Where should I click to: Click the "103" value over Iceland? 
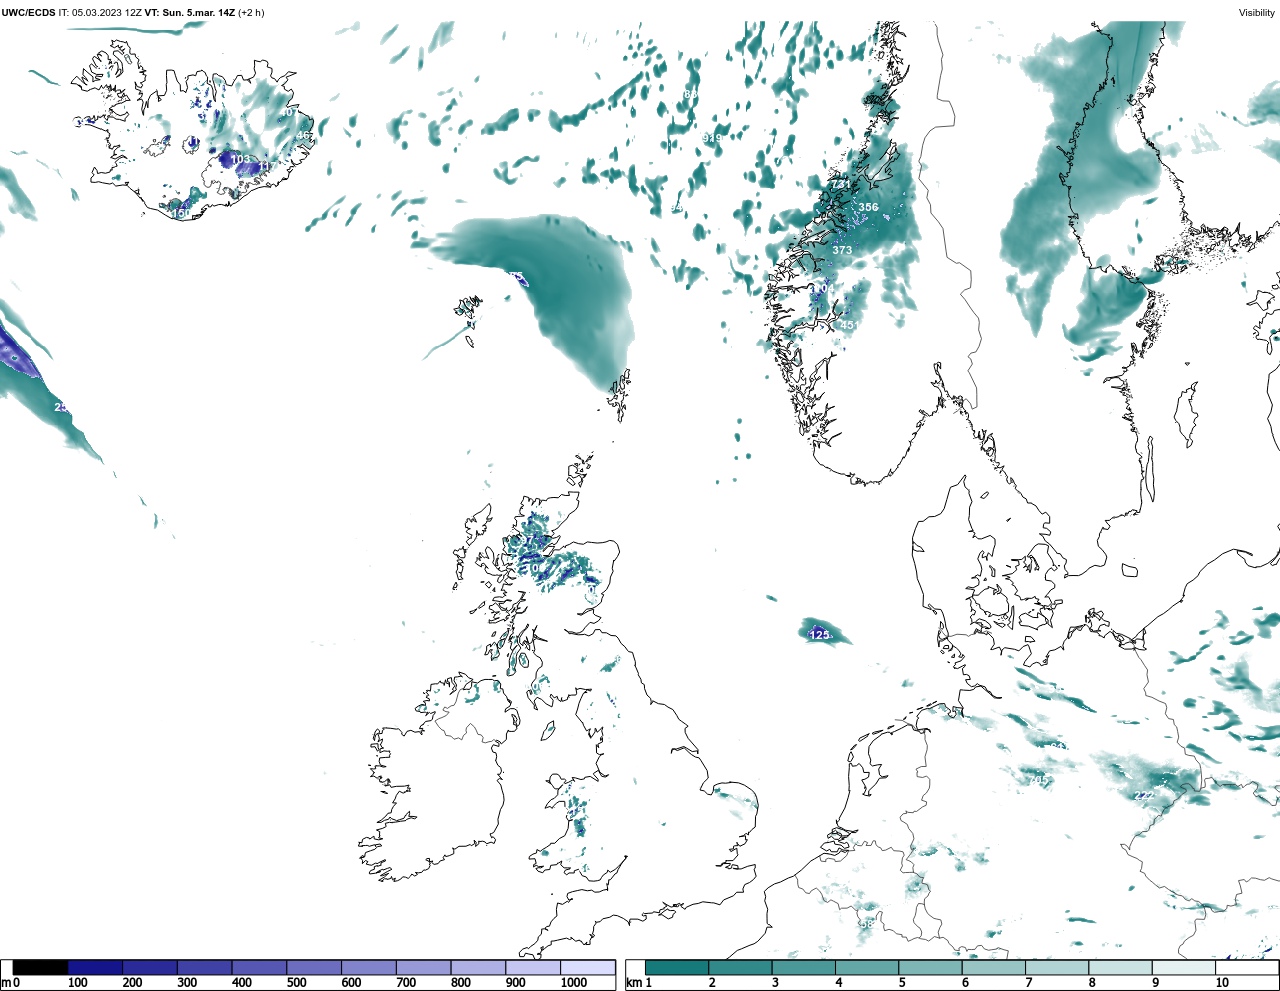[x=240, y=160]
